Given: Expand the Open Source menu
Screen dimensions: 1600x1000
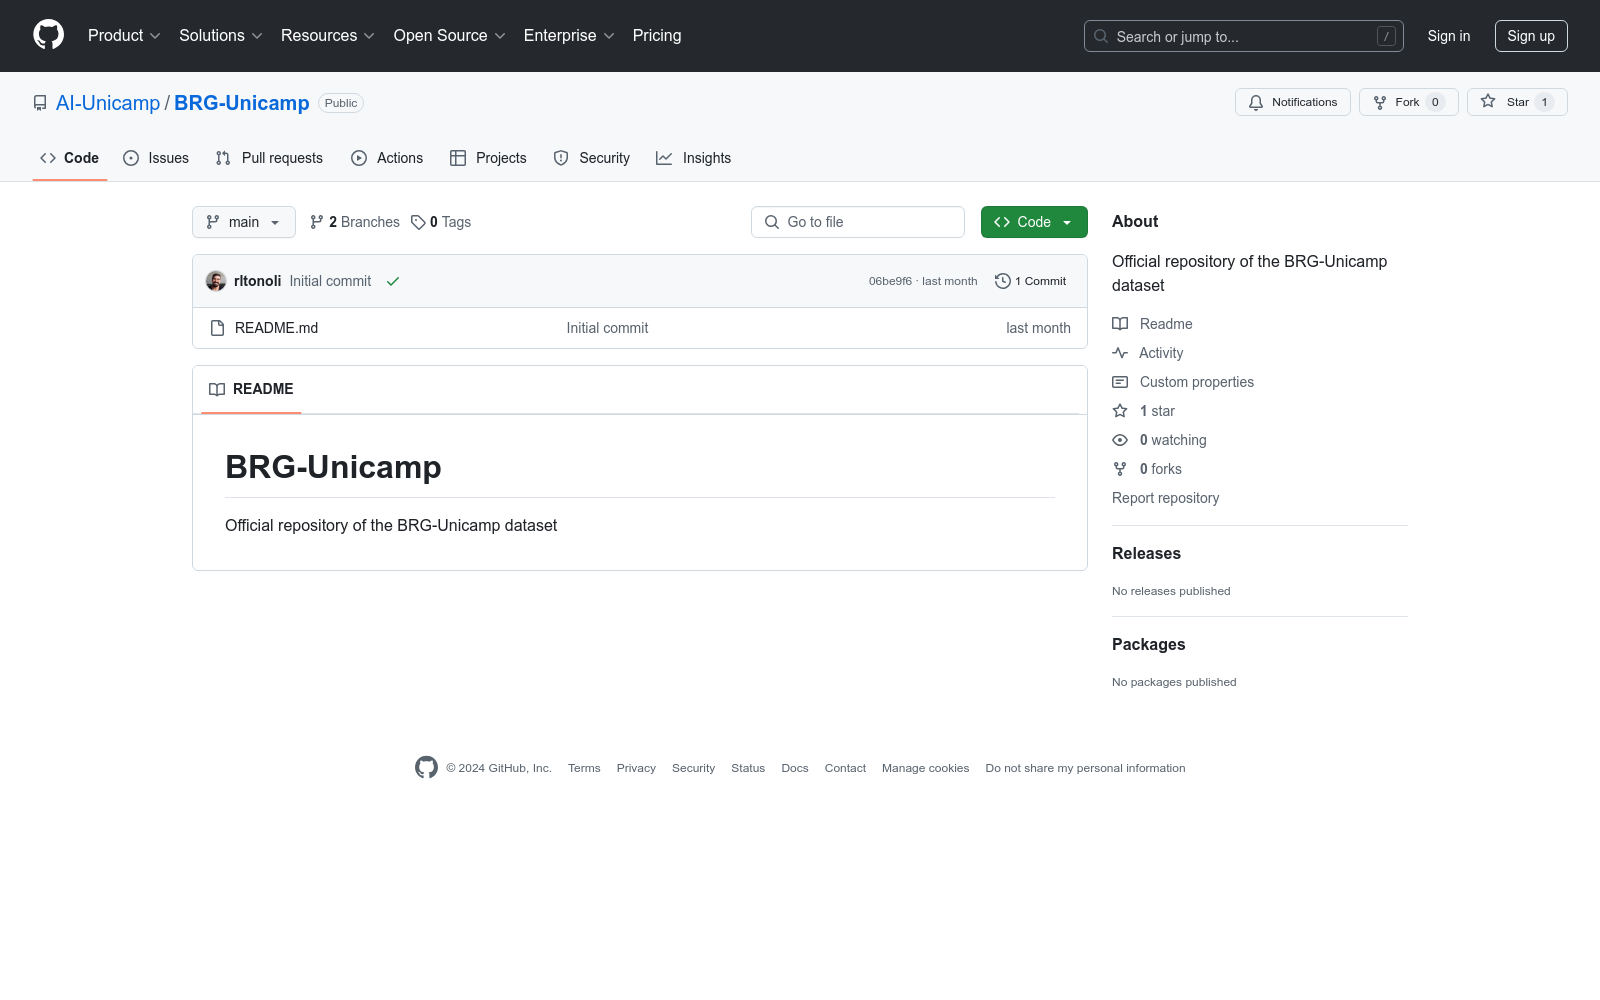Looking at the screenshot, I should pos(449,36).
